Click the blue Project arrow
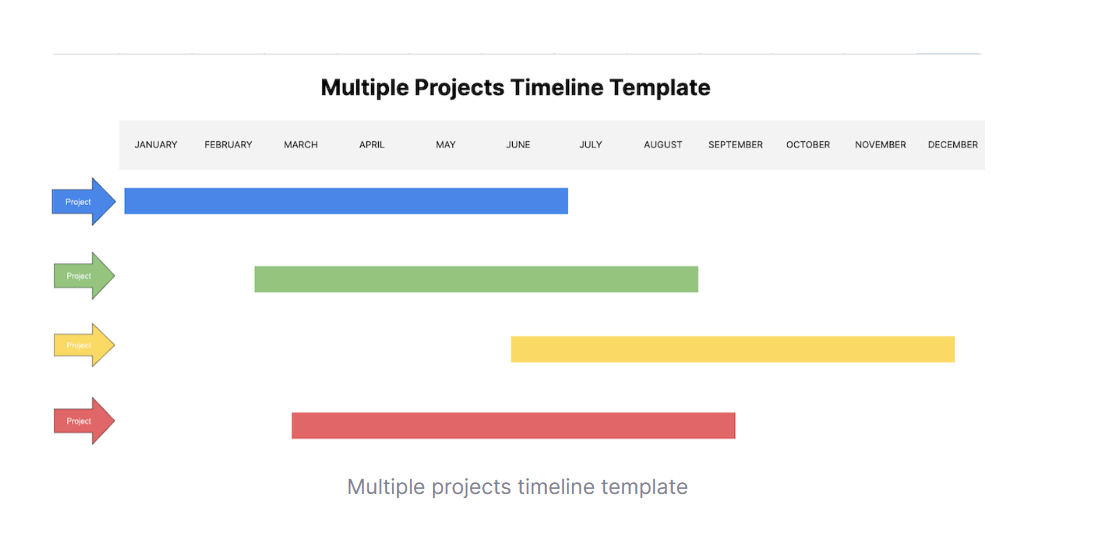1096x544 pixels. [x=84, y=201]
